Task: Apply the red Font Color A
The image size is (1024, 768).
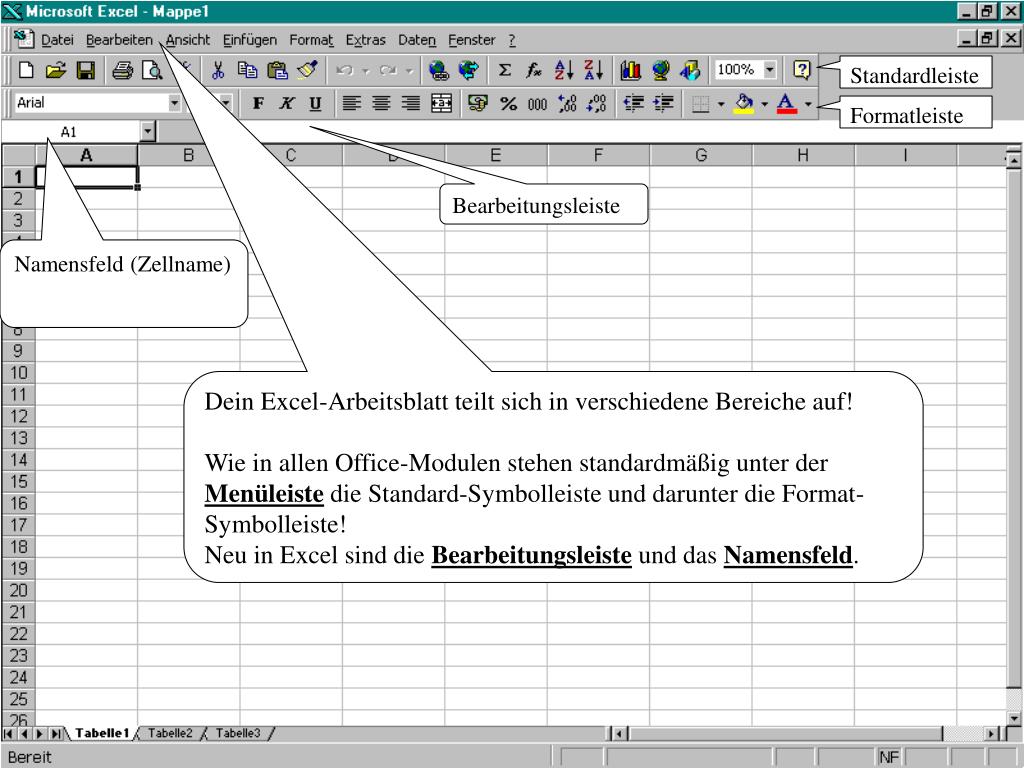Action: [x=787, y=103]
